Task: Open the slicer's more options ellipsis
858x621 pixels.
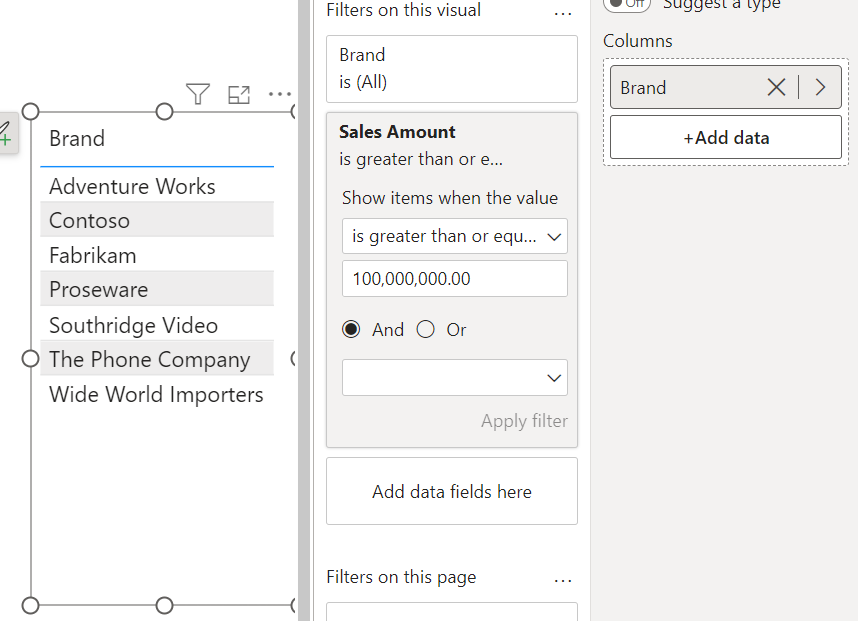Action: [x=279, y=94]
